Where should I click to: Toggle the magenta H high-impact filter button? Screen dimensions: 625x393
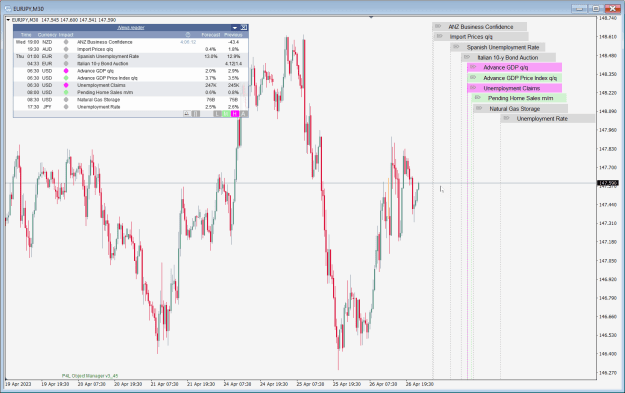point(234,114)
